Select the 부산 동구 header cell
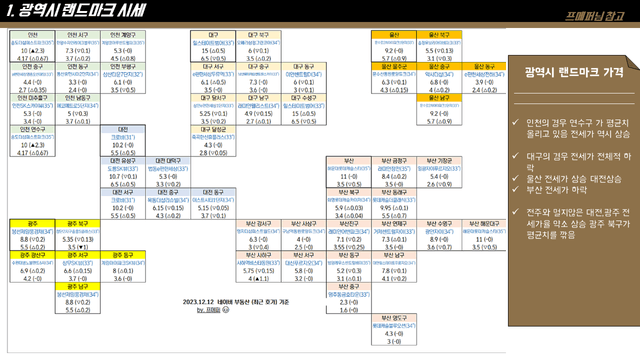640x360 pixels. [349, 255]
